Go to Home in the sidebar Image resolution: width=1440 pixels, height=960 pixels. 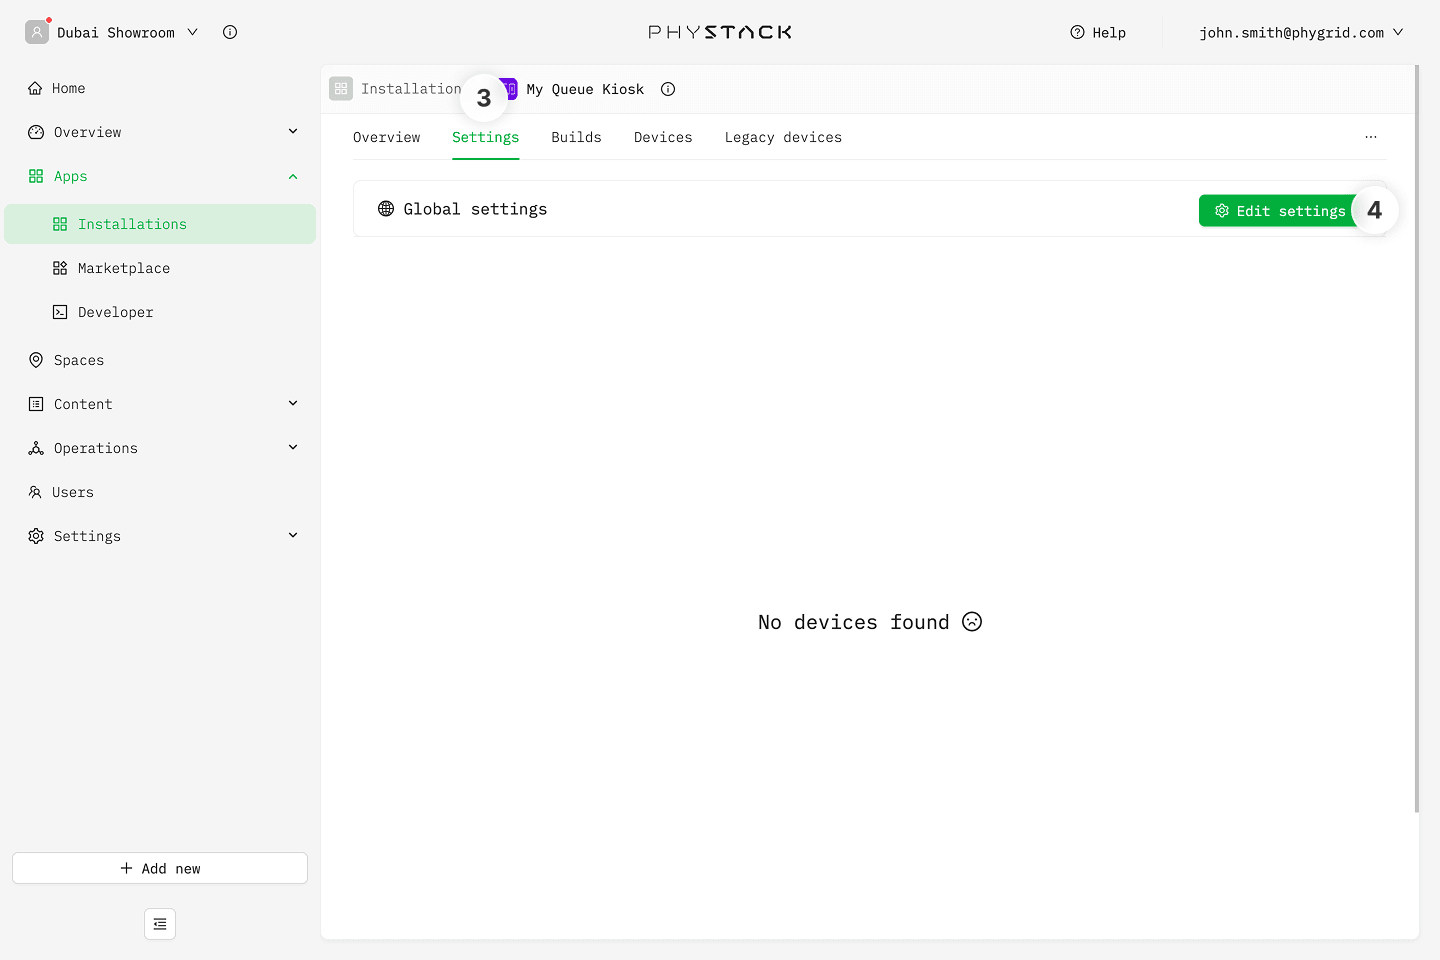[68, 88]
